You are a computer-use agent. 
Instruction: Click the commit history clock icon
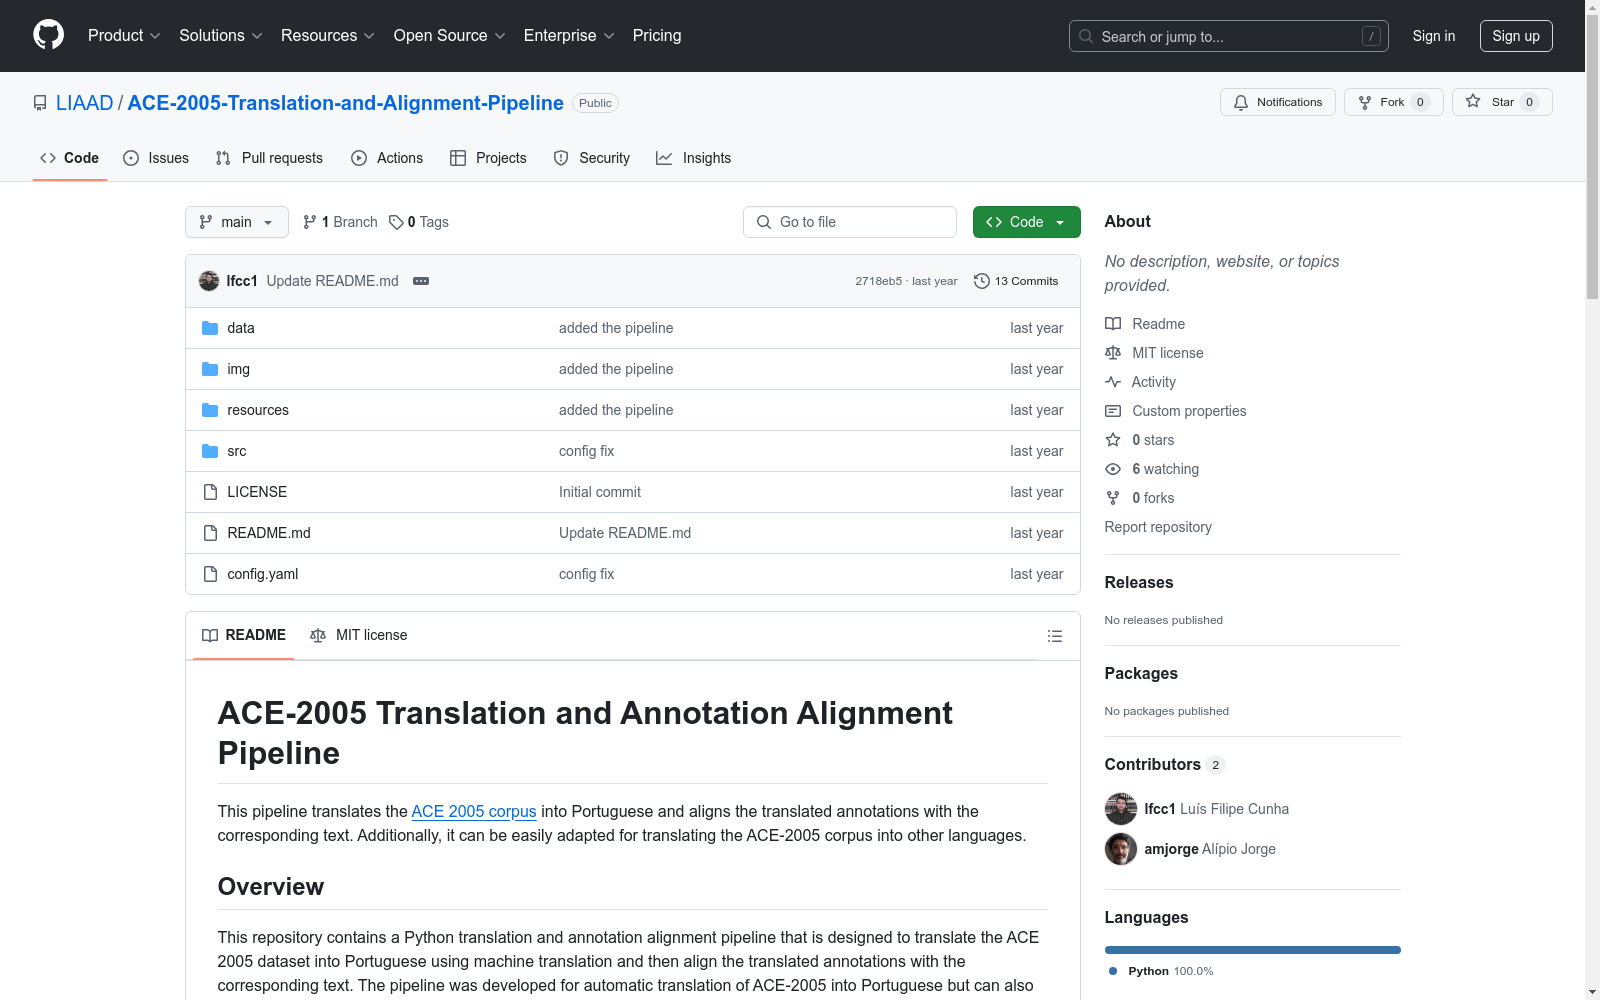(x=982, y=281)
